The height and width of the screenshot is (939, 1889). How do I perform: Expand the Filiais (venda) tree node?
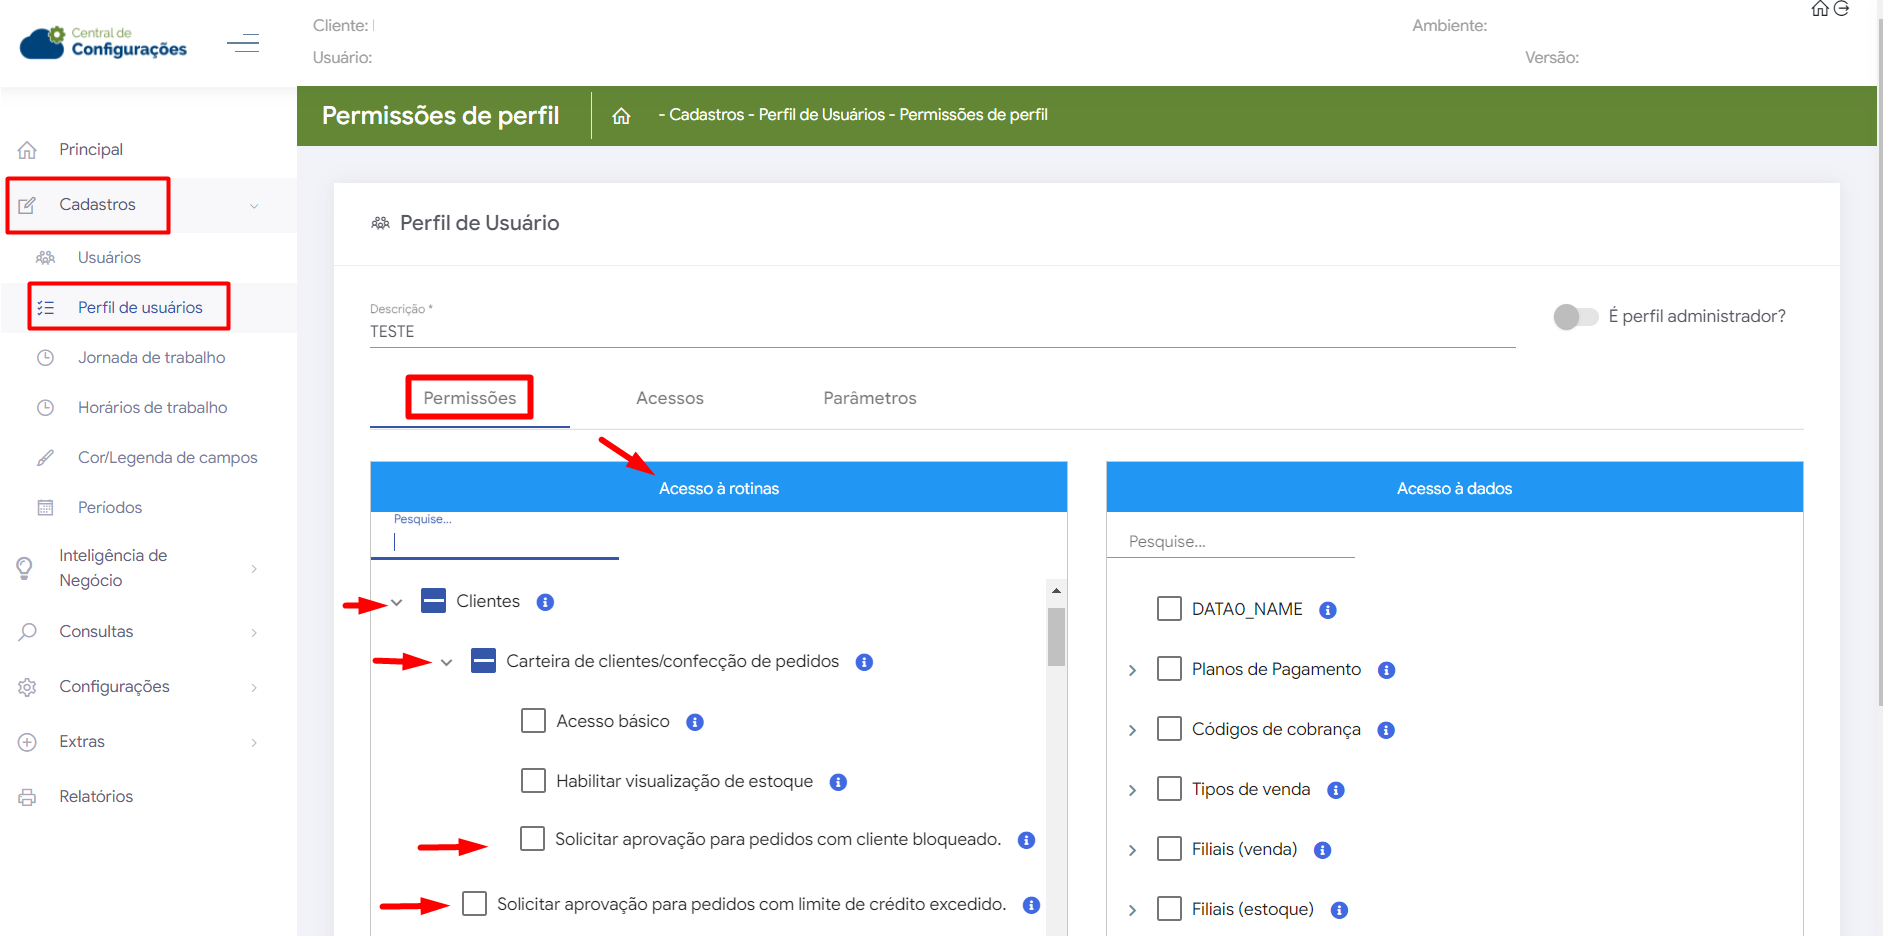1132,850
